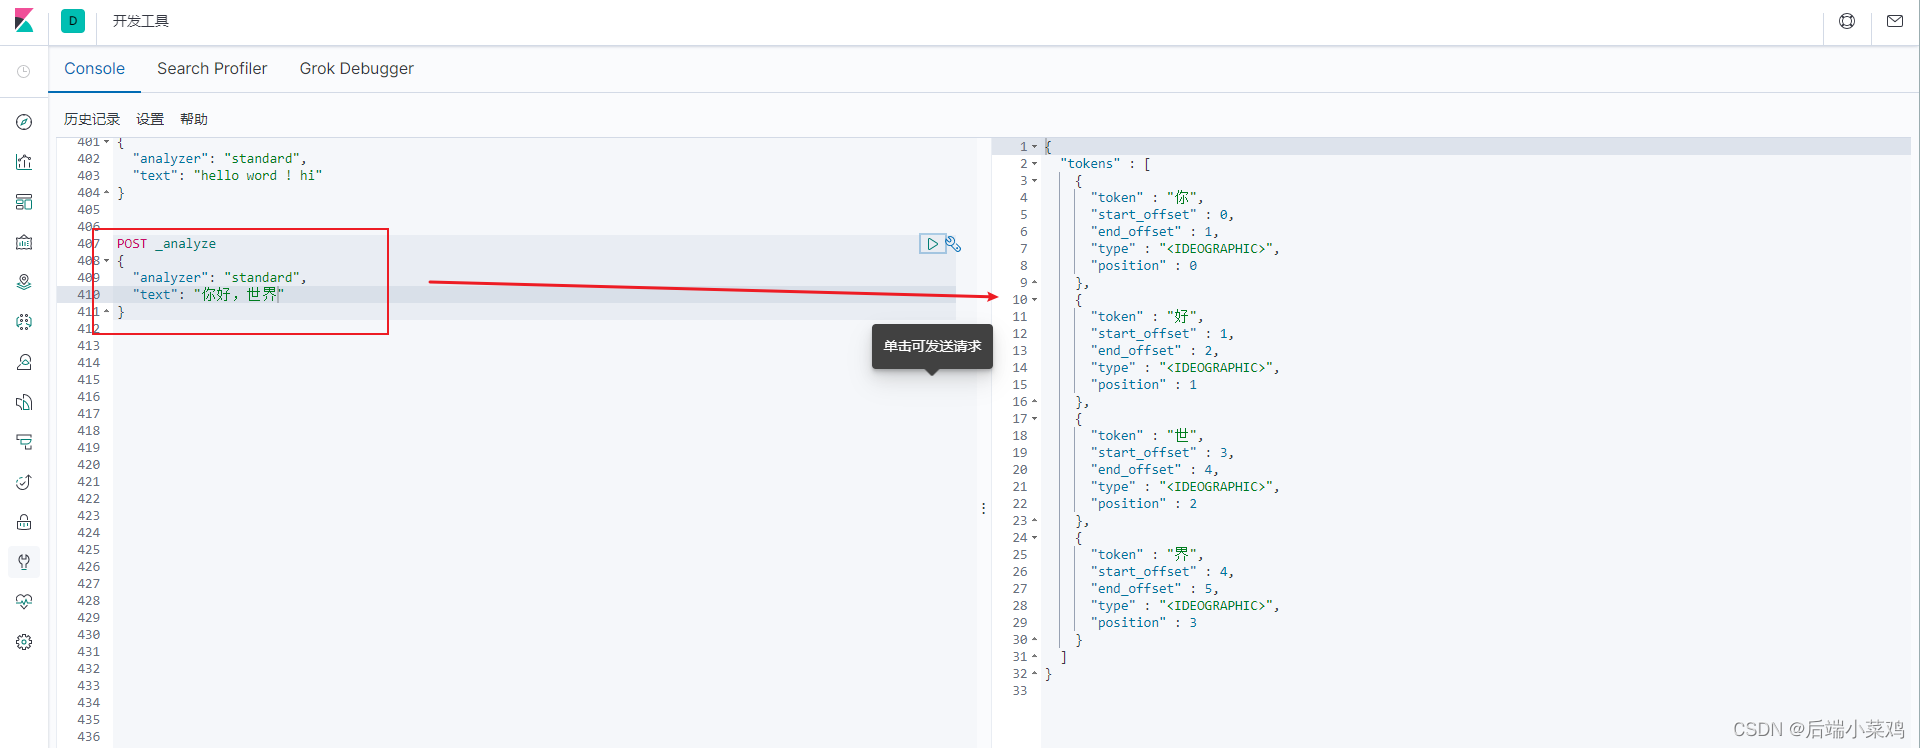The height and width of the screenshot is (748, 1920).
Task: Collapse first token object at line 3
Action: [1035, 181]
